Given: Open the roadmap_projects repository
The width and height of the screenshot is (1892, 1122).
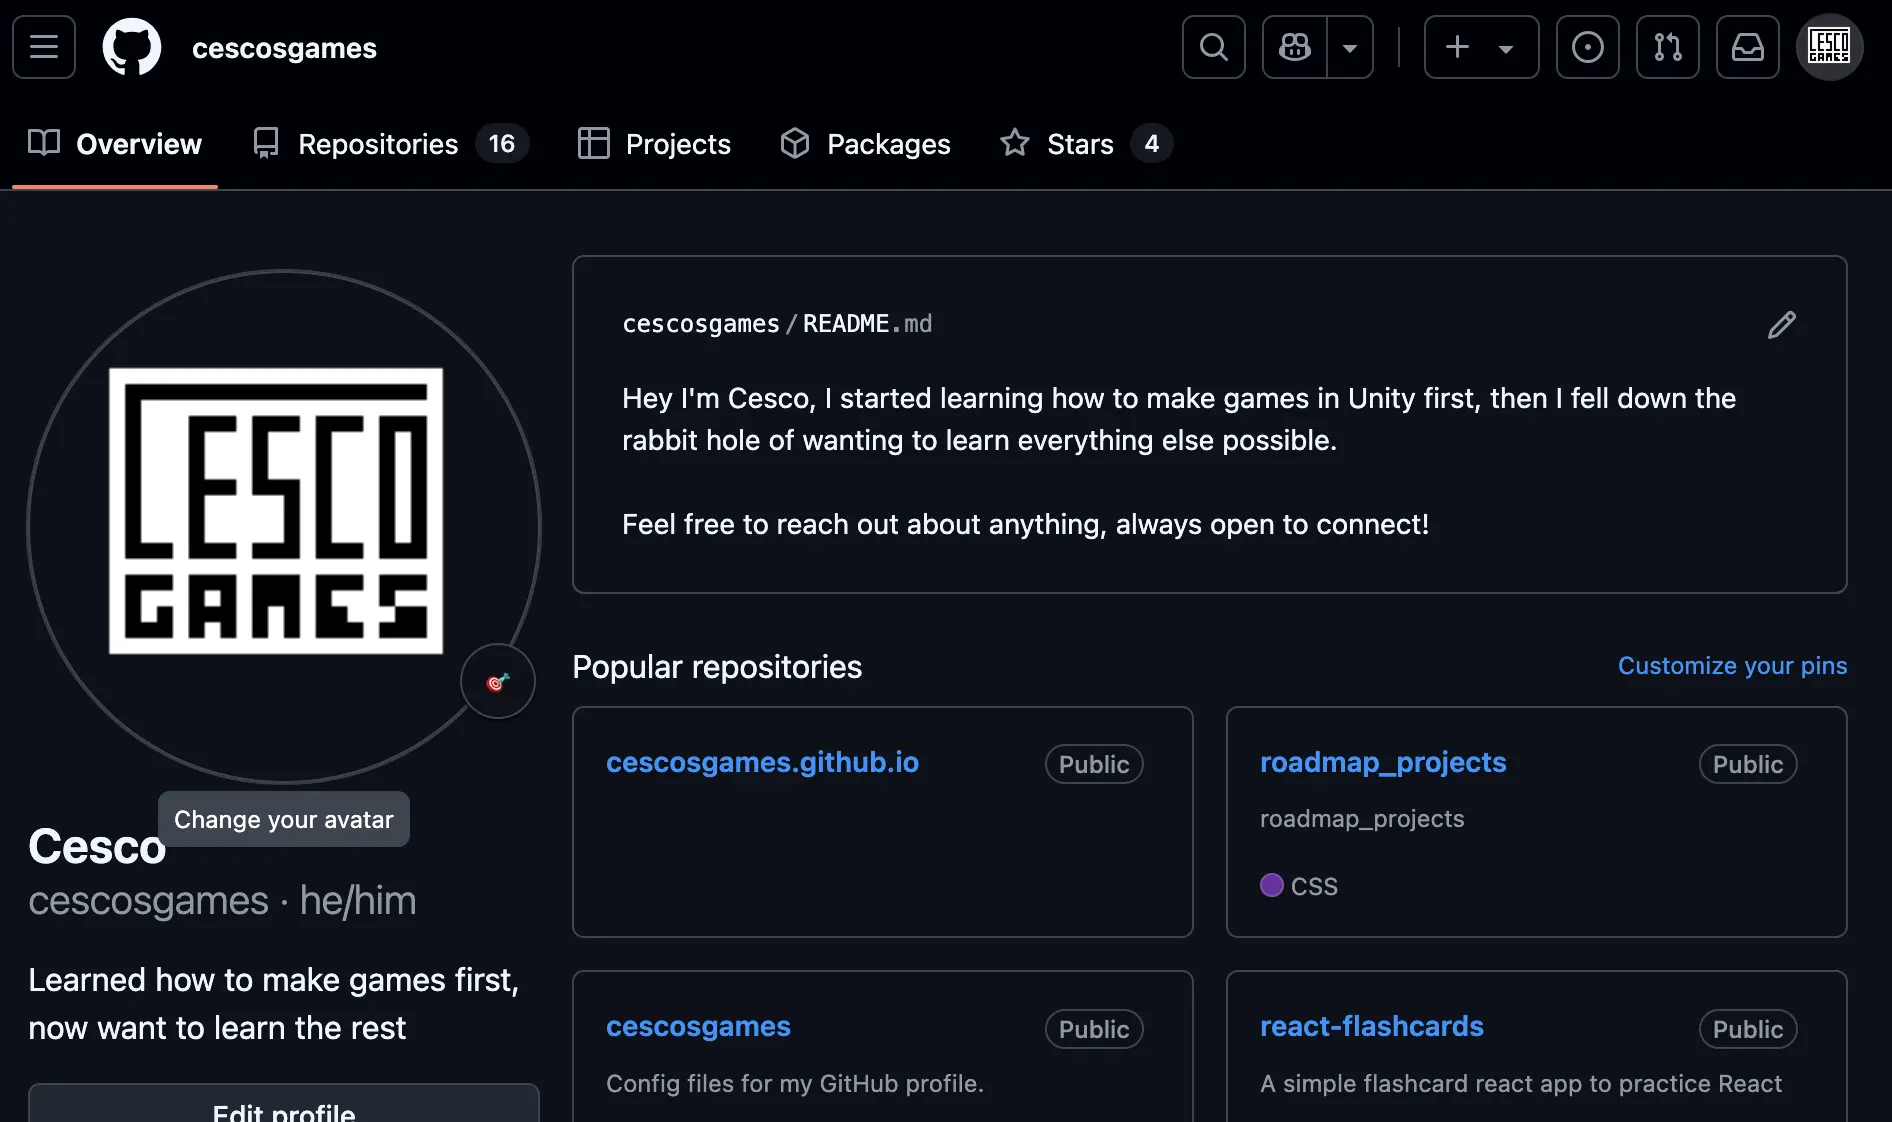Looking at the screenshot, I should pos(1383,763).
